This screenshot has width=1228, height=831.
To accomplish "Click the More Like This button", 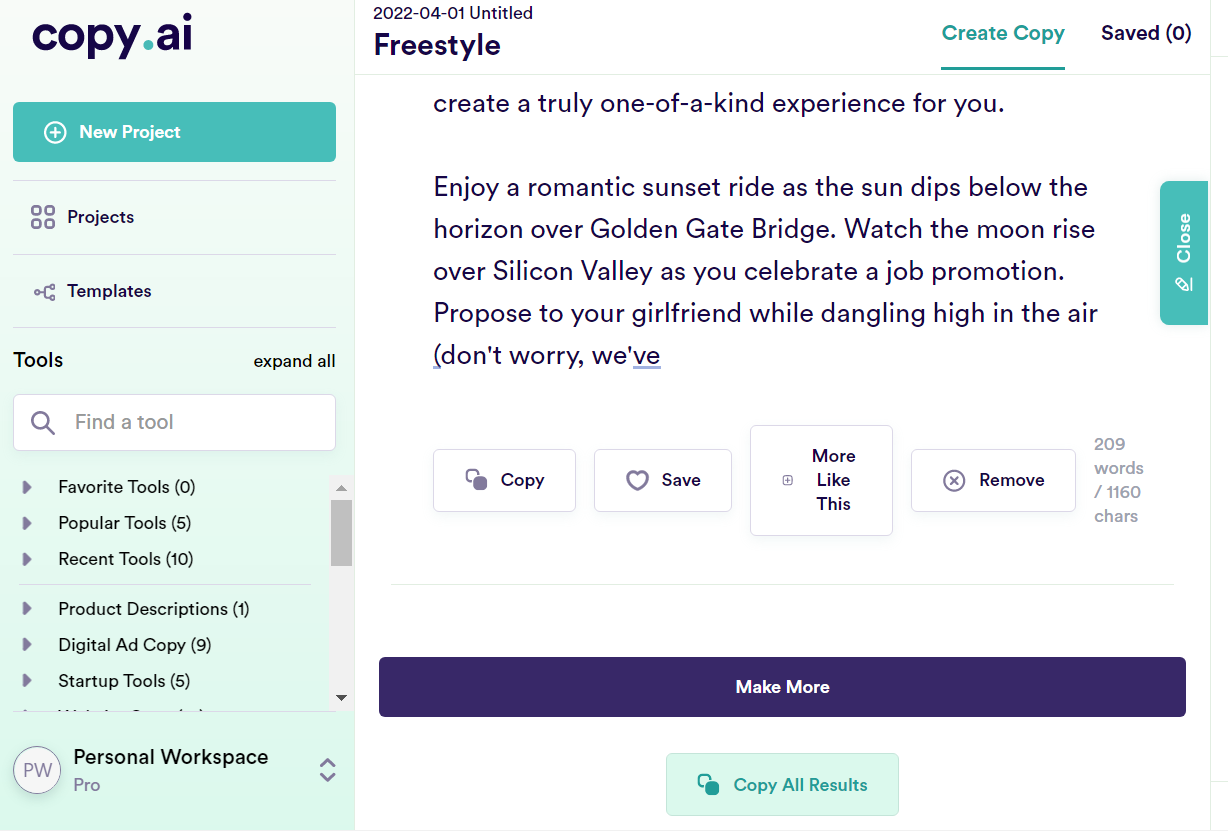I will click(x=821, y=481).
